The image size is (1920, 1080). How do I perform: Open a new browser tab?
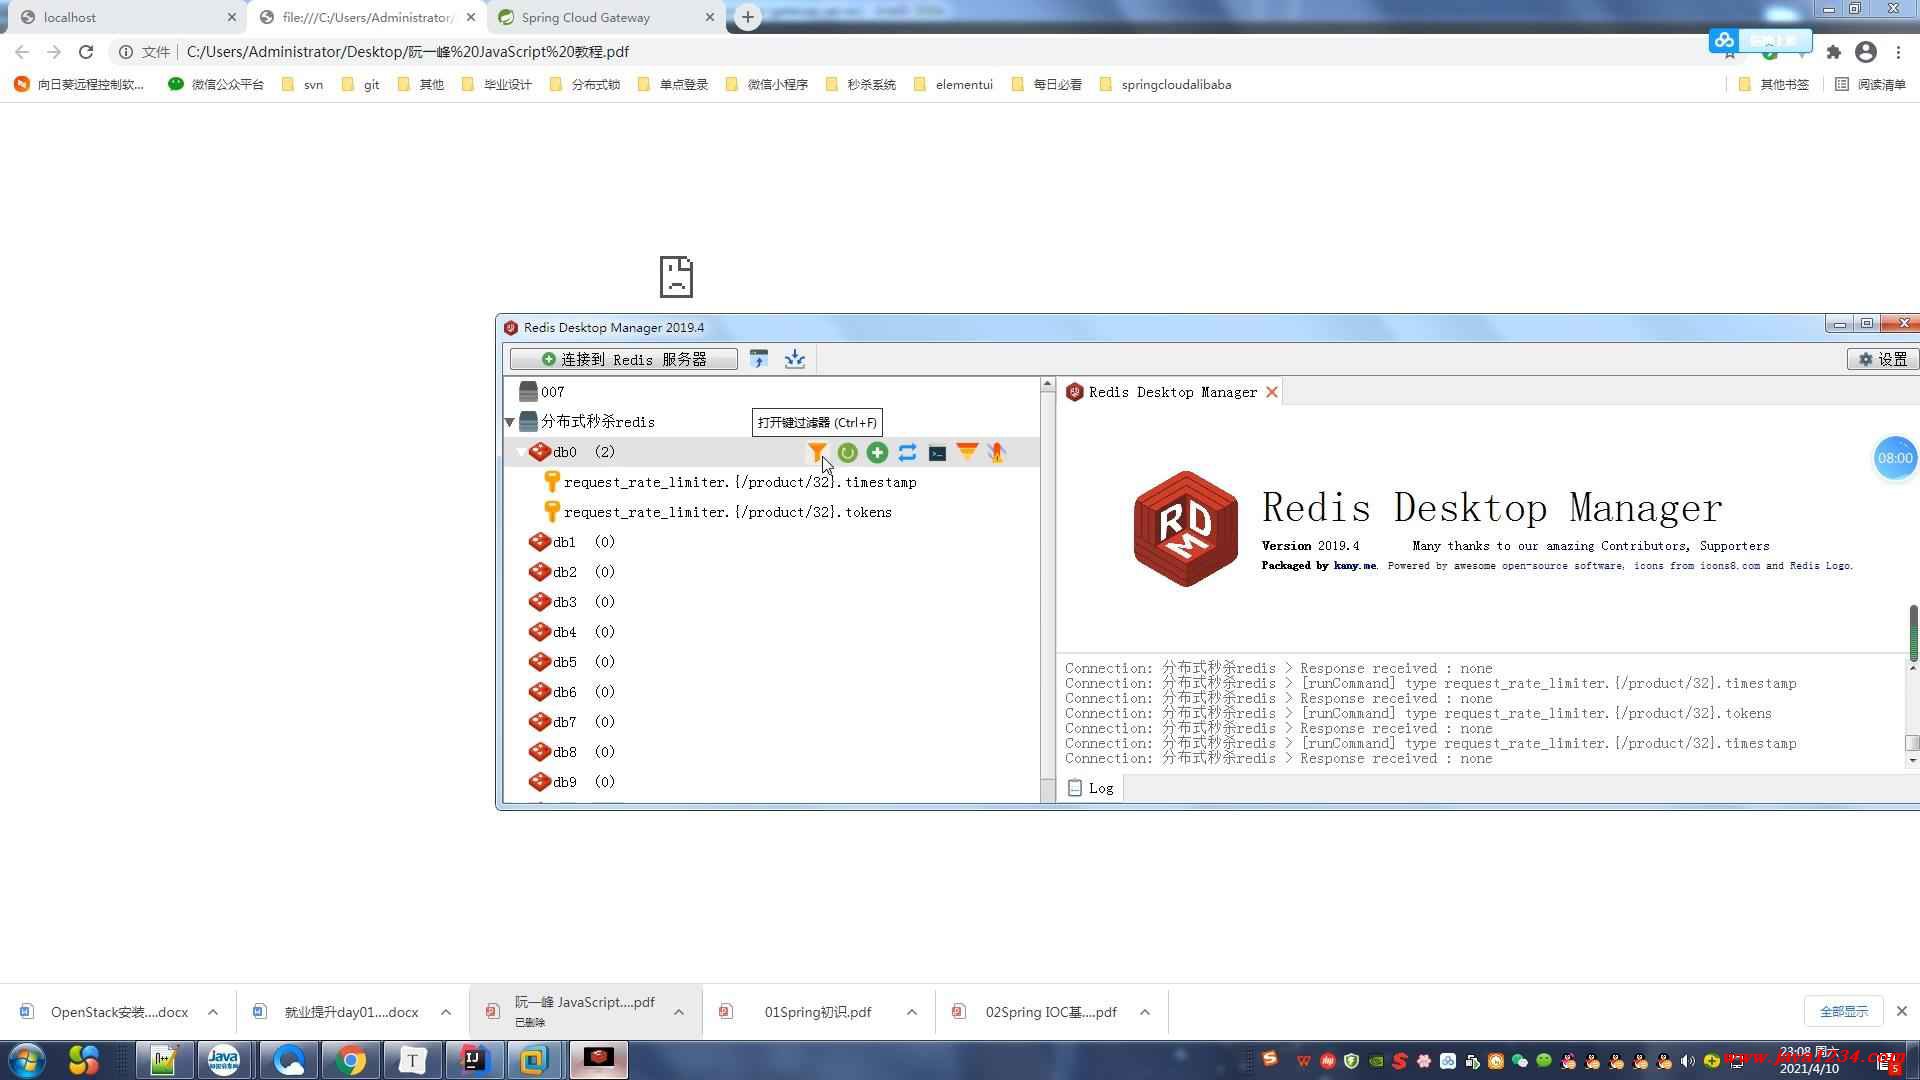[747, 17]
